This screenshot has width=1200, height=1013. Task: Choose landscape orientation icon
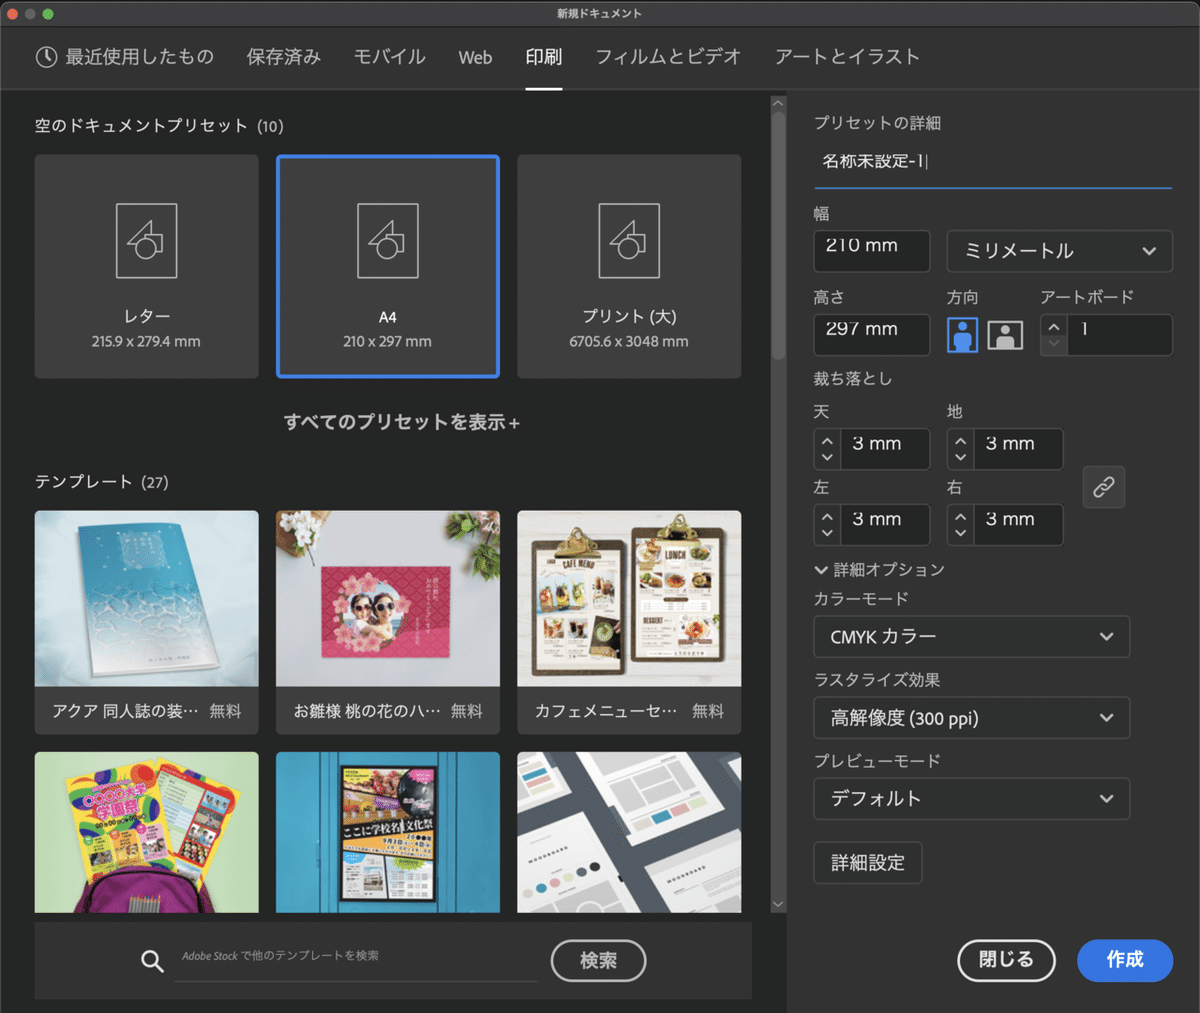[1005, 335]
